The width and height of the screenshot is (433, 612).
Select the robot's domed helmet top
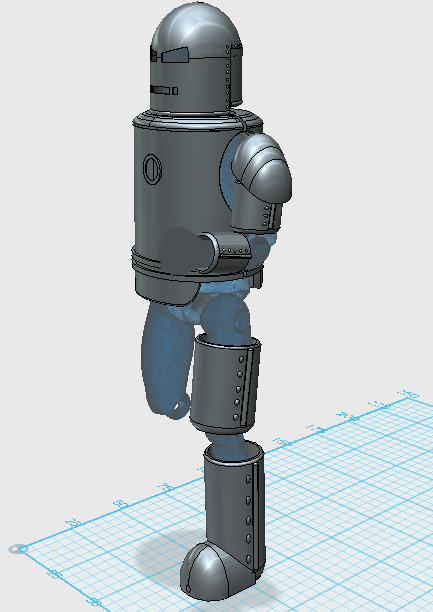point(196,27)
